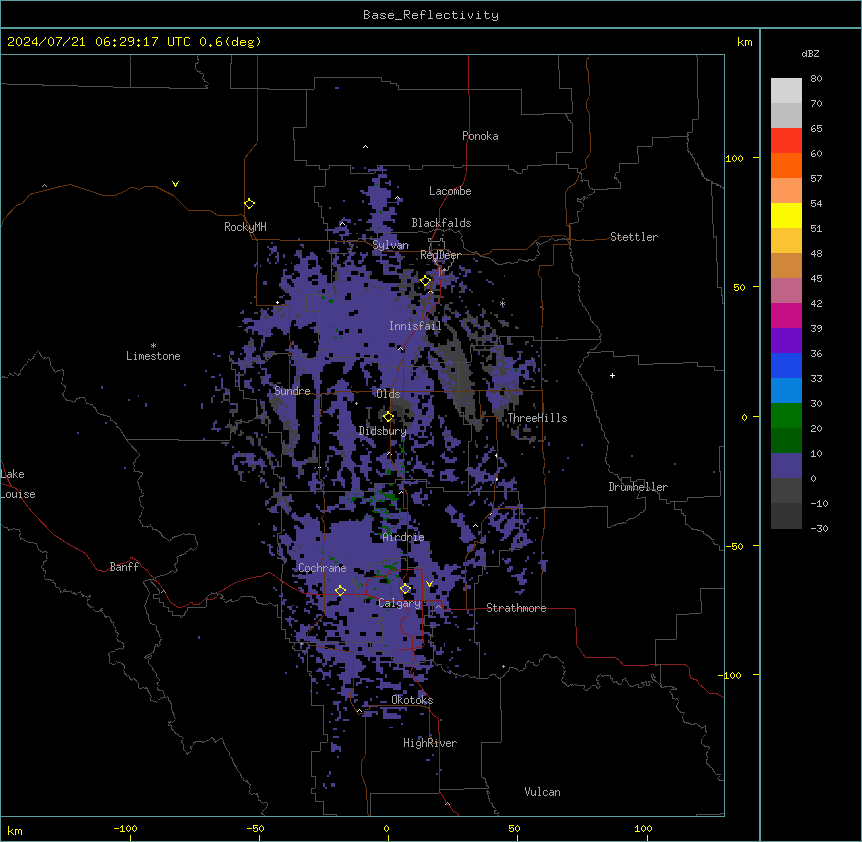Click the Banff label
862x842 pixels.
coord(124,567)
